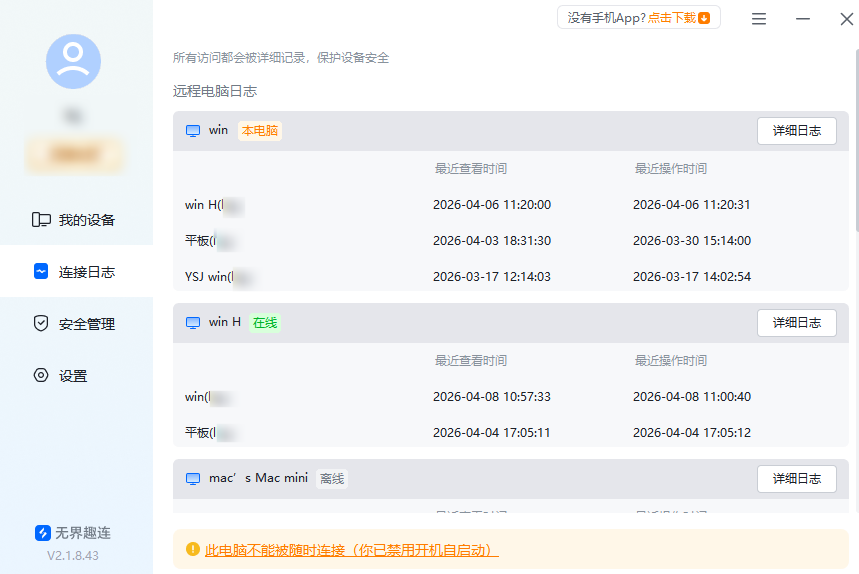Open 详细日志 for the win 本电脑 device
Image resolution: width=859 pixels, height=574 pixels.
[796, 131]
